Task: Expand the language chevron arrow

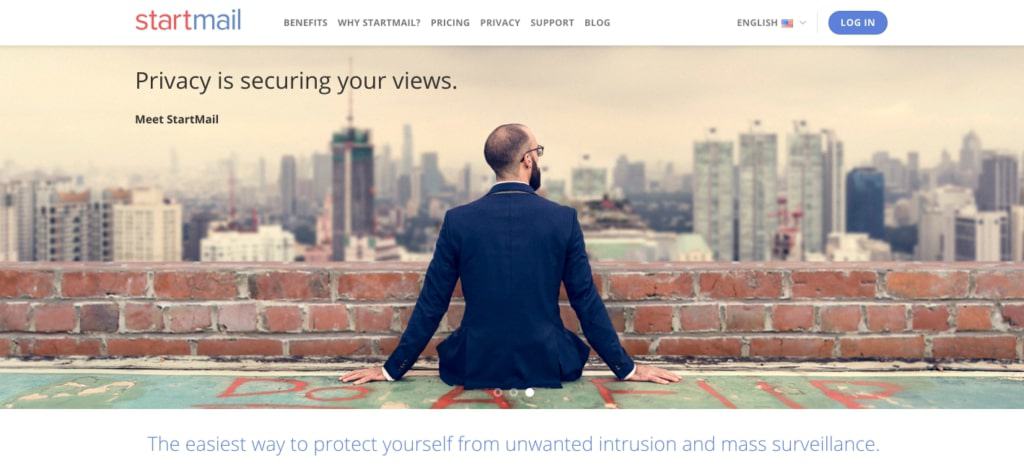Action: [803, 23]
